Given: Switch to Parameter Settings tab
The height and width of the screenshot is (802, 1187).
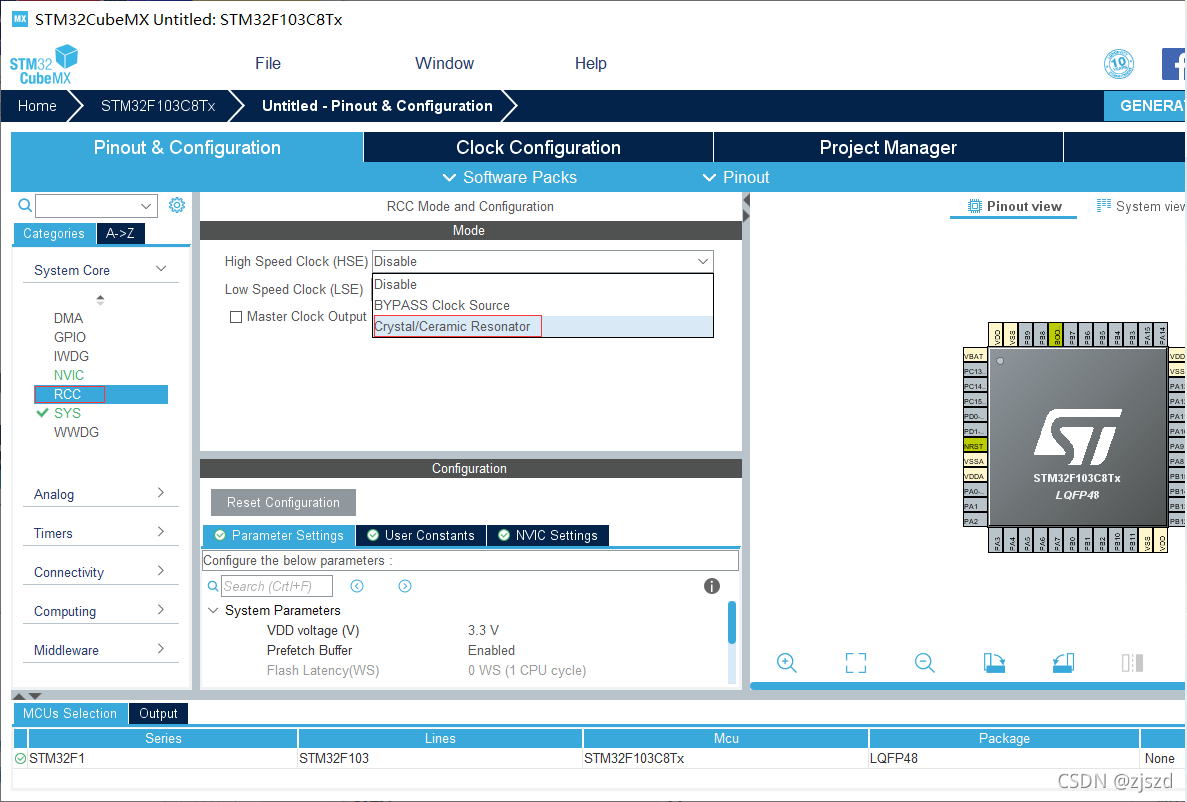Looking at the screenshot, I should pyautogui.click(x=279, y=535).
